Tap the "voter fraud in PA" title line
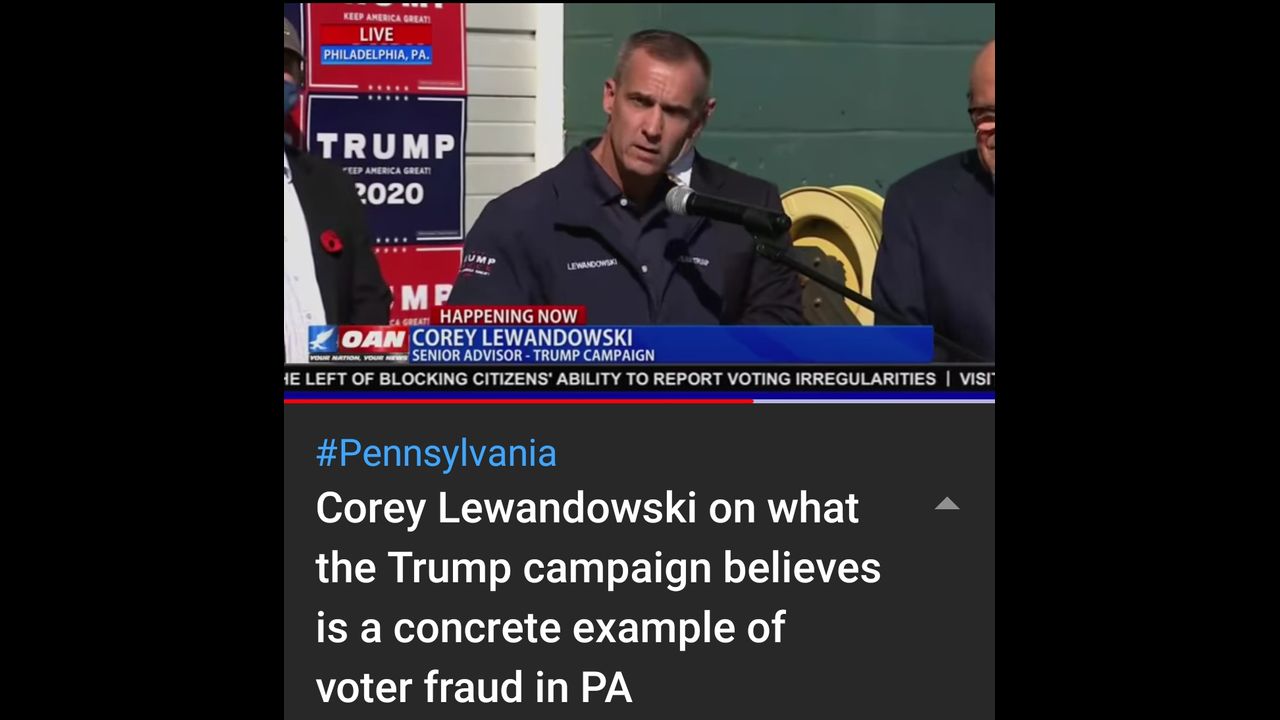The image size is (1280, 720). (x=474, y=687)
